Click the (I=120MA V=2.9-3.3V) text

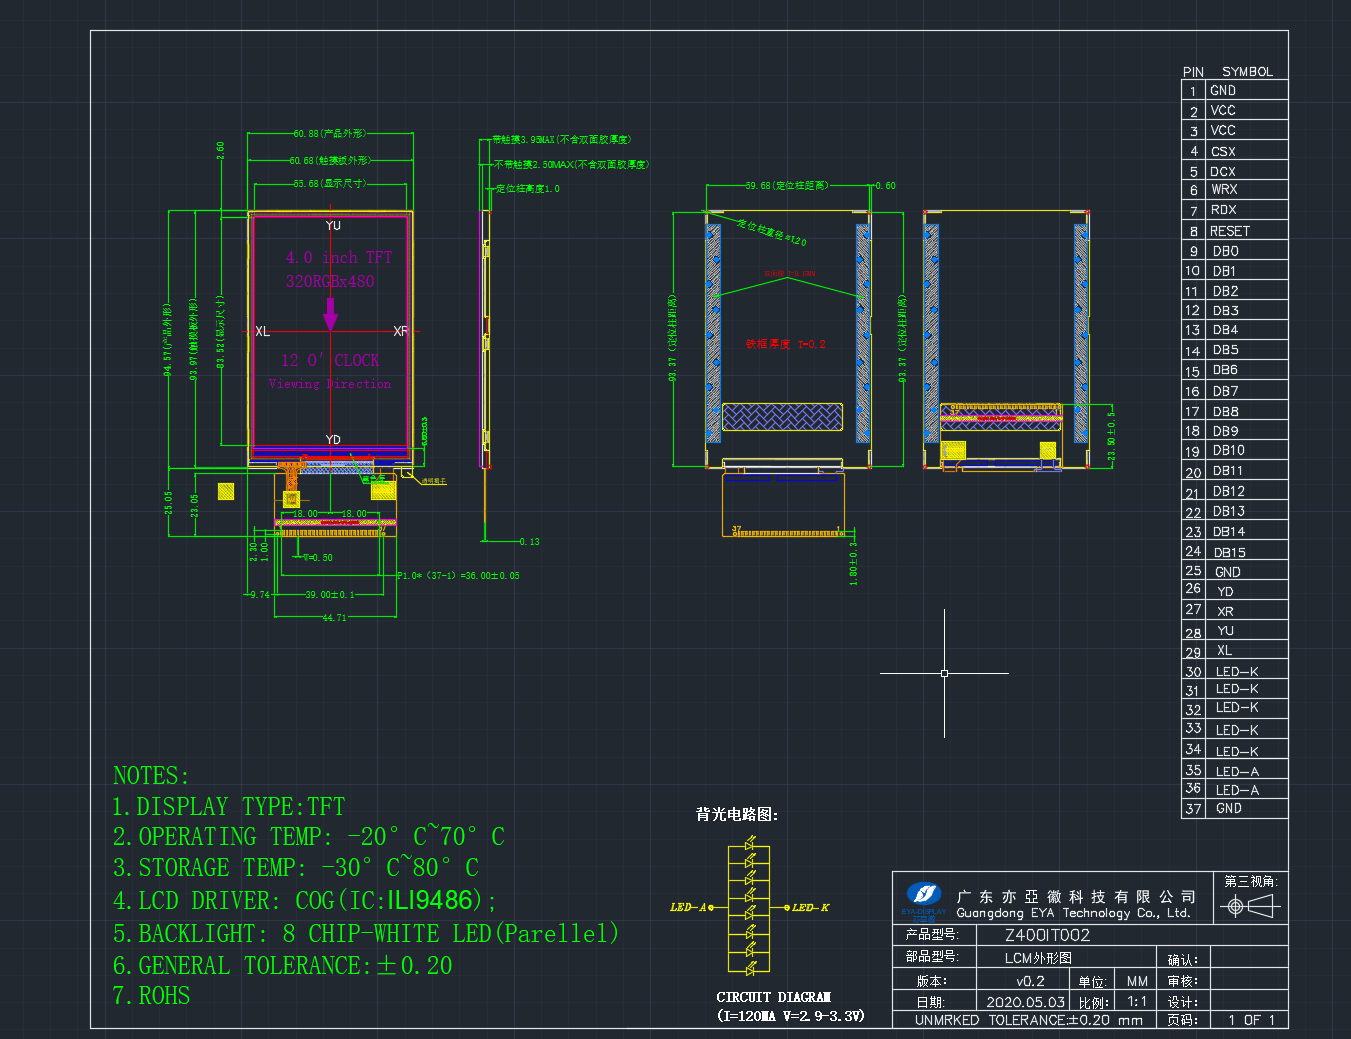(790, 1016)
